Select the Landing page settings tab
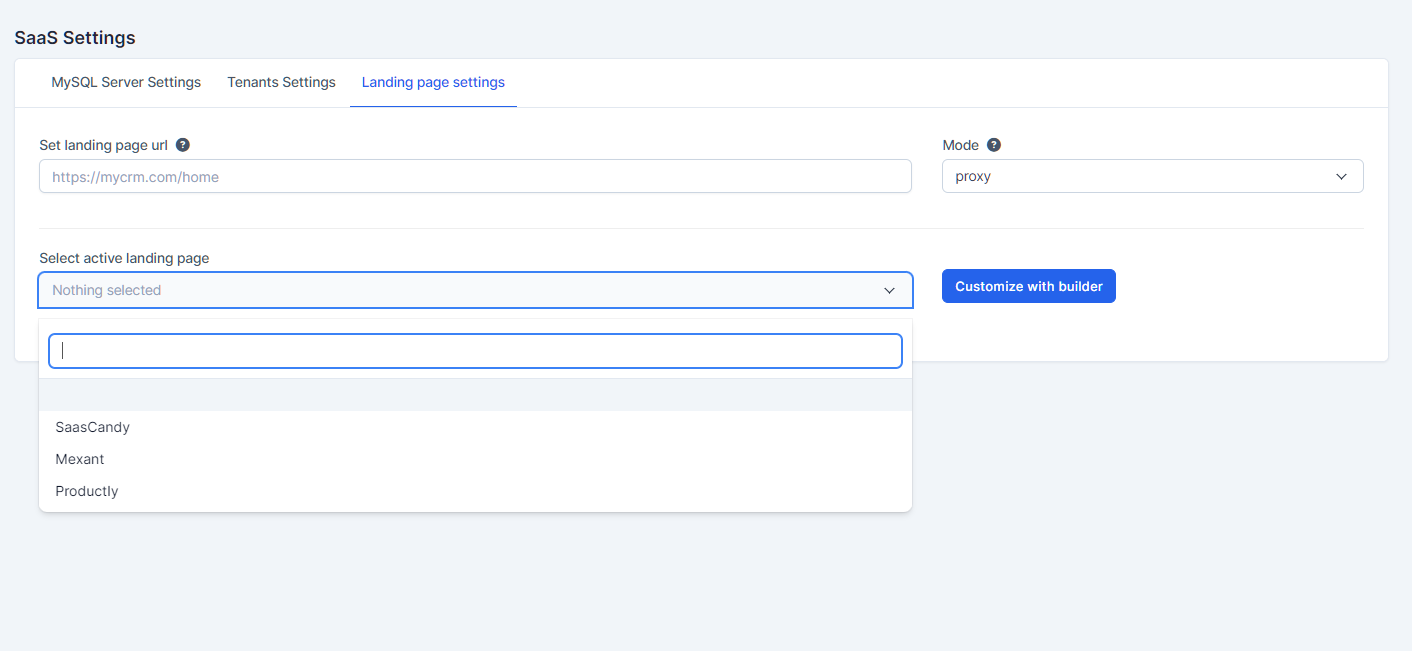This screenshot has height=651, width=1412. click(x=433, y=82)
